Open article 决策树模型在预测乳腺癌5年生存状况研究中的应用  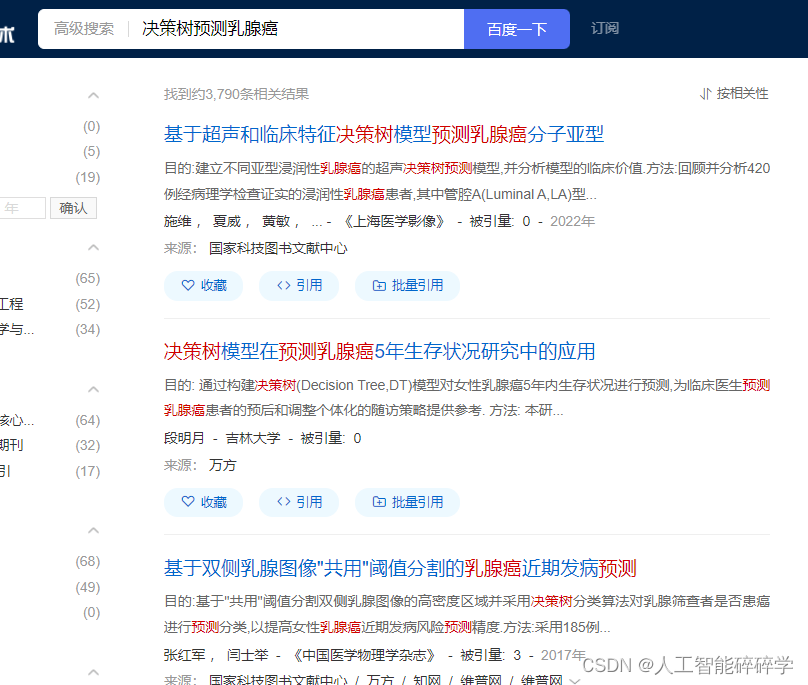coord(380,352)
